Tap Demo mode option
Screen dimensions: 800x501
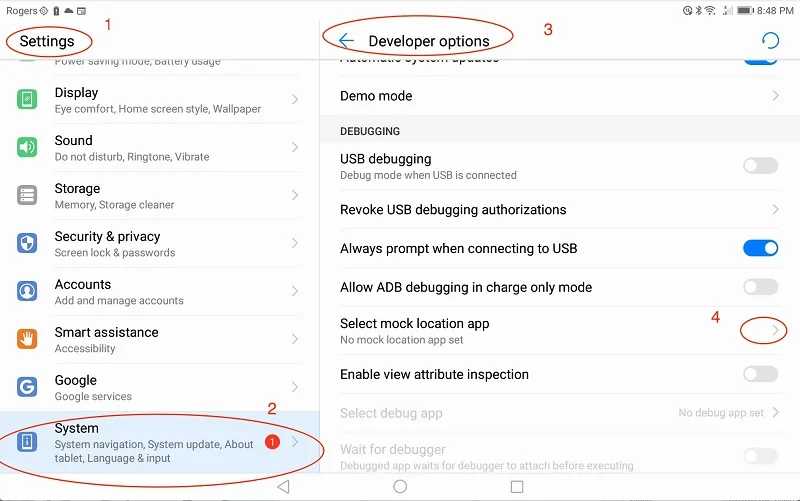click(560, 96)
